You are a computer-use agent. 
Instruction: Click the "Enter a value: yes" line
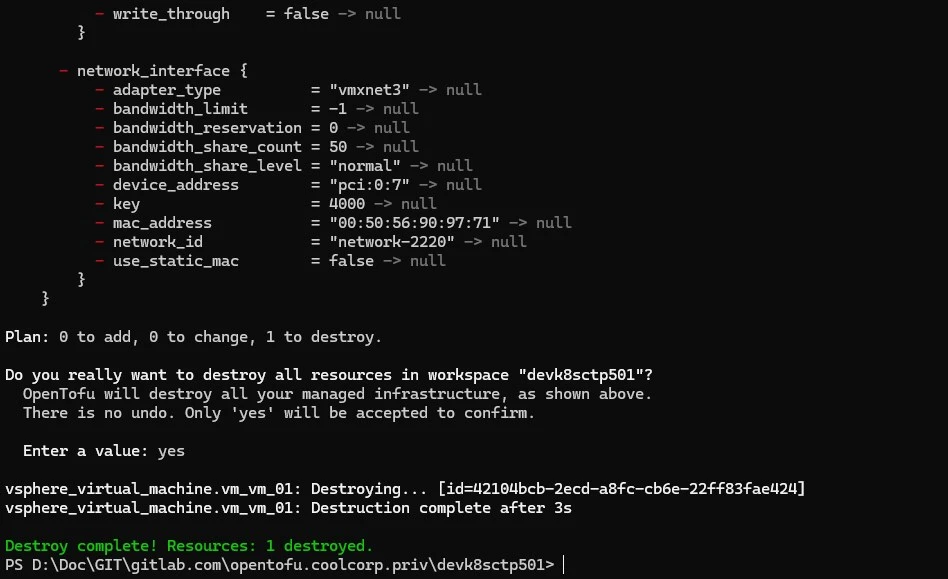point(103,451)
